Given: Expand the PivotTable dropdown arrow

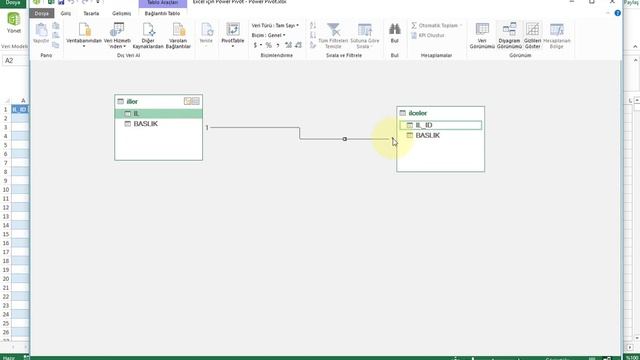Looking at the screenshot, I should click(233, 46).
